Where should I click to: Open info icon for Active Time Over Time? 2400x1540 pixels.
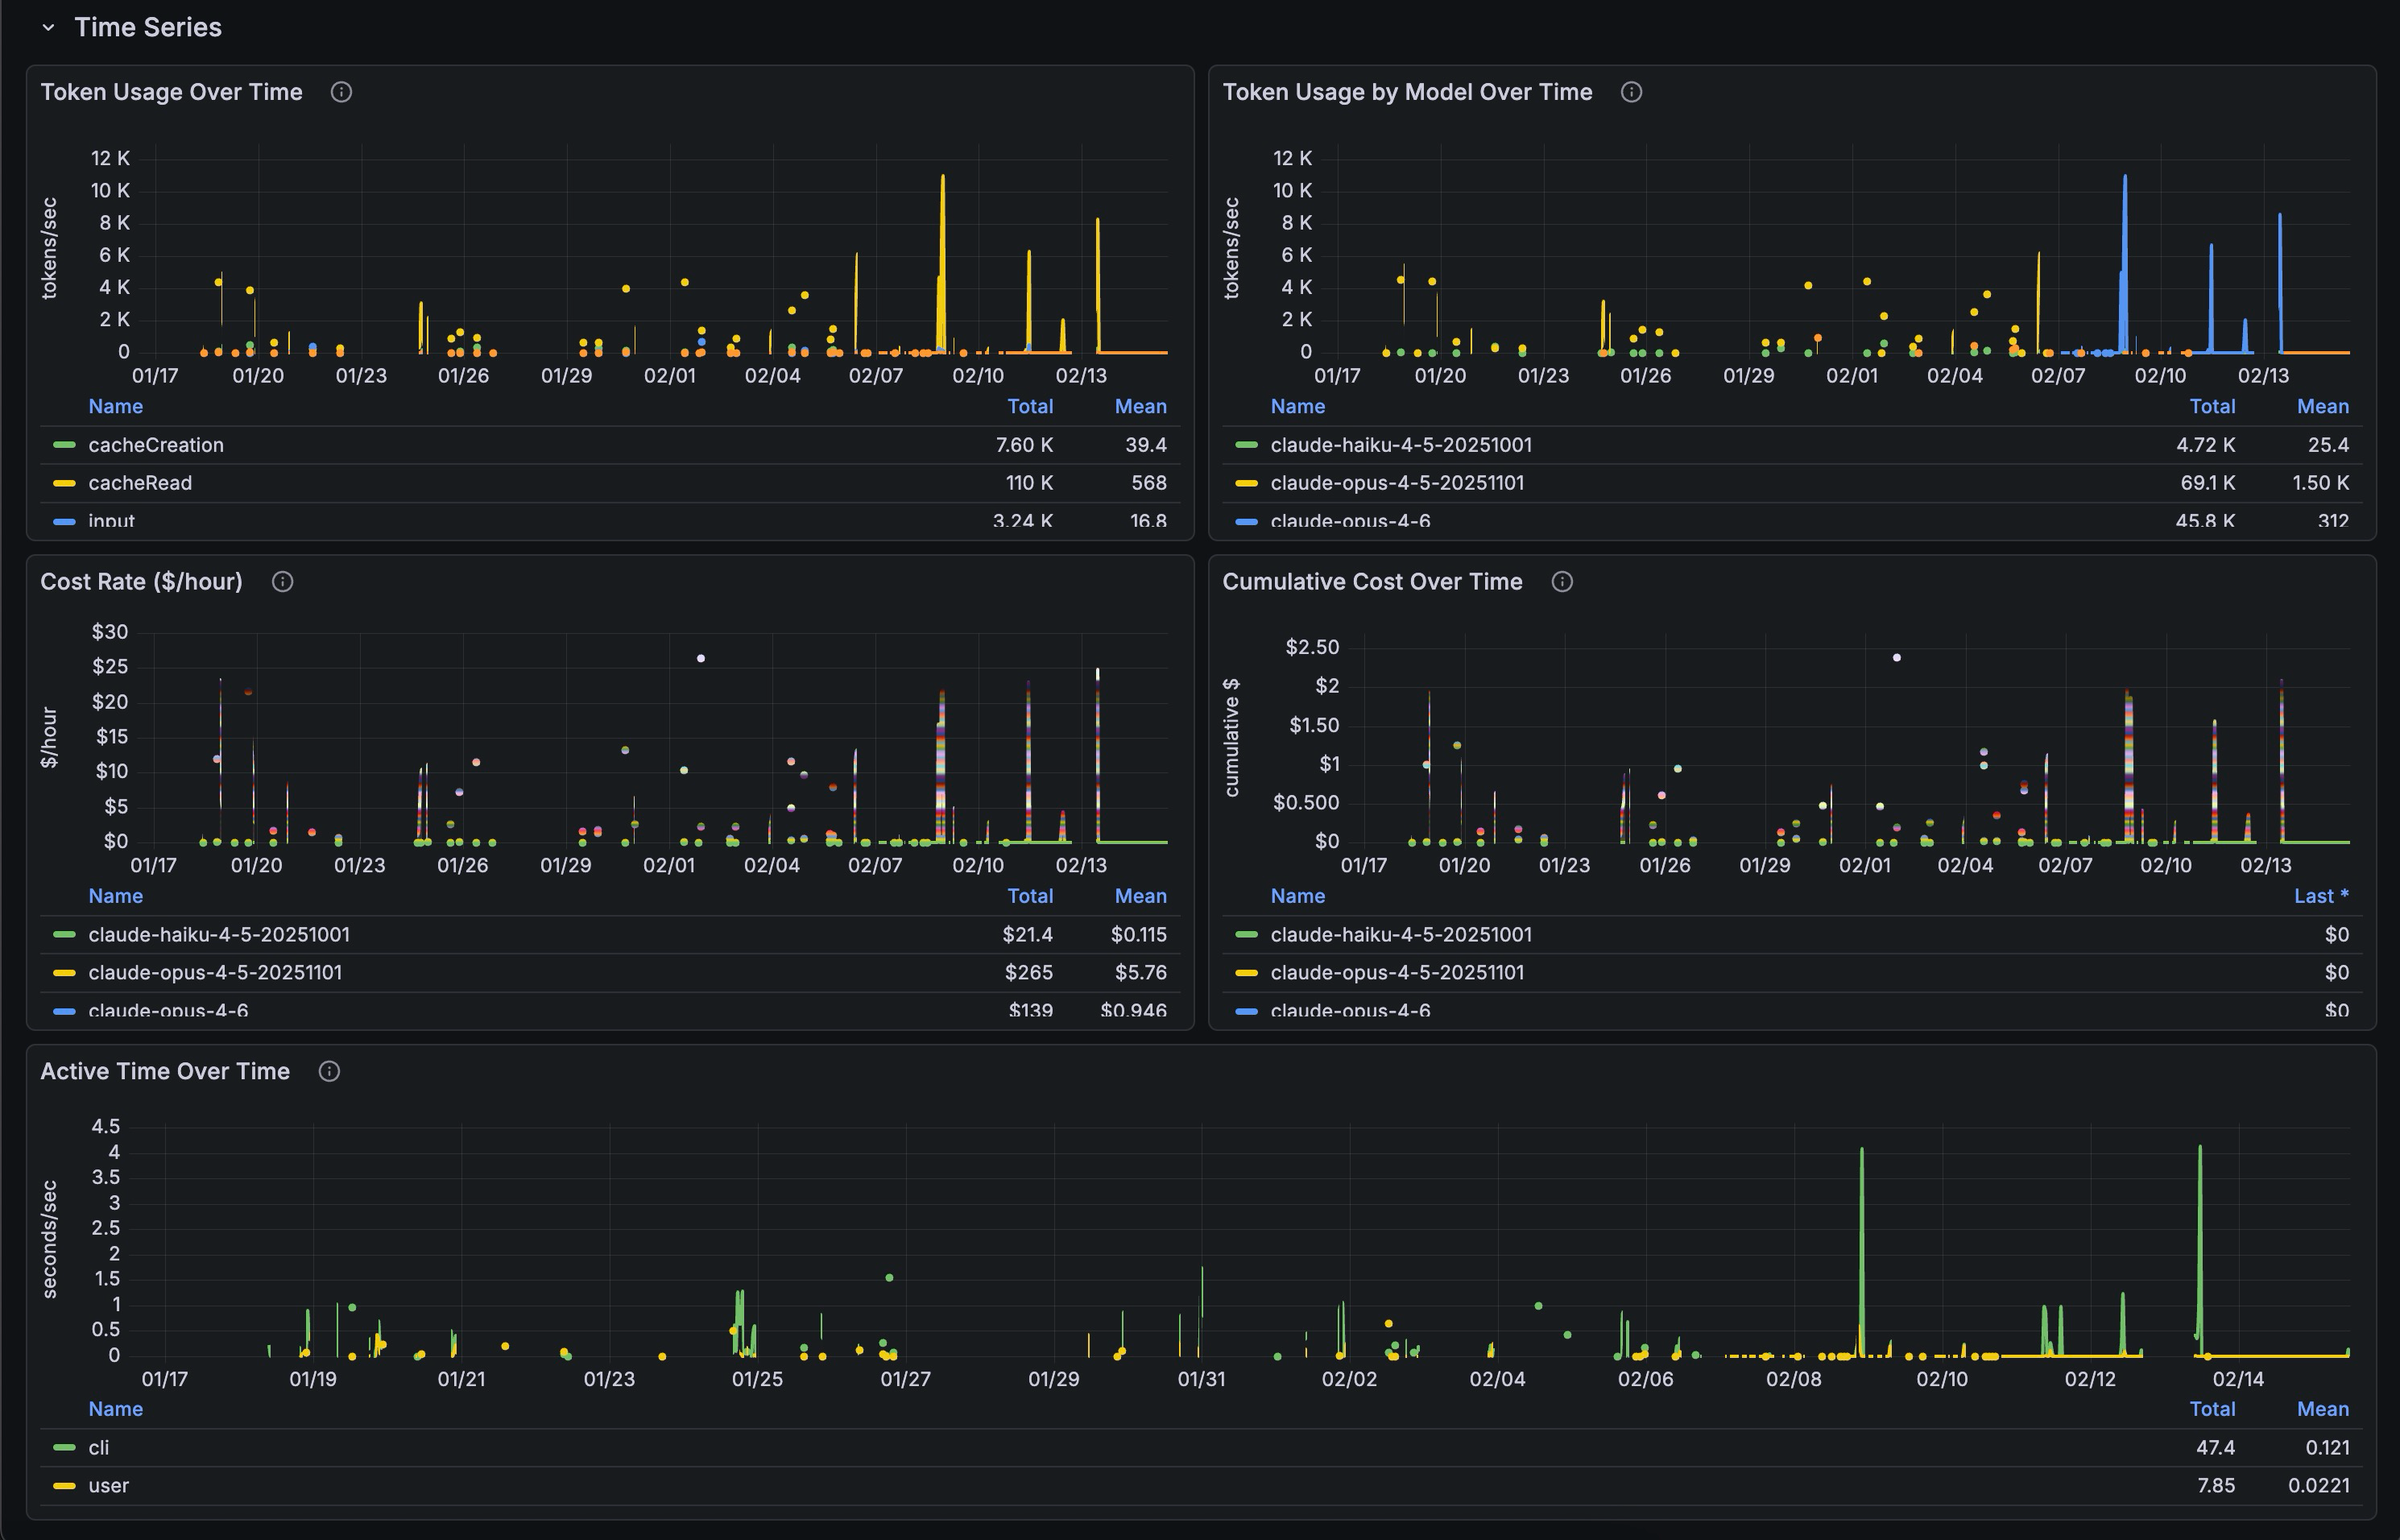tap(329, 1072)
